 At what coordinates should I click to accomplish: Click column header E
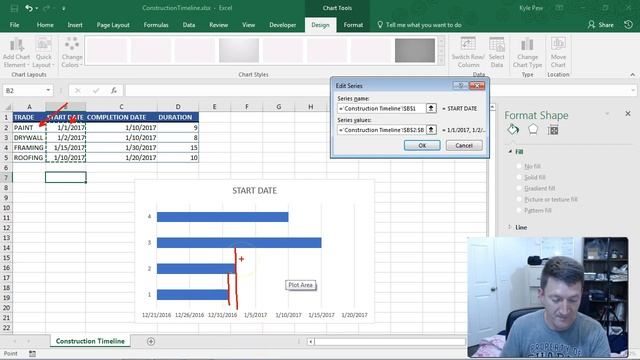(214, 107)
